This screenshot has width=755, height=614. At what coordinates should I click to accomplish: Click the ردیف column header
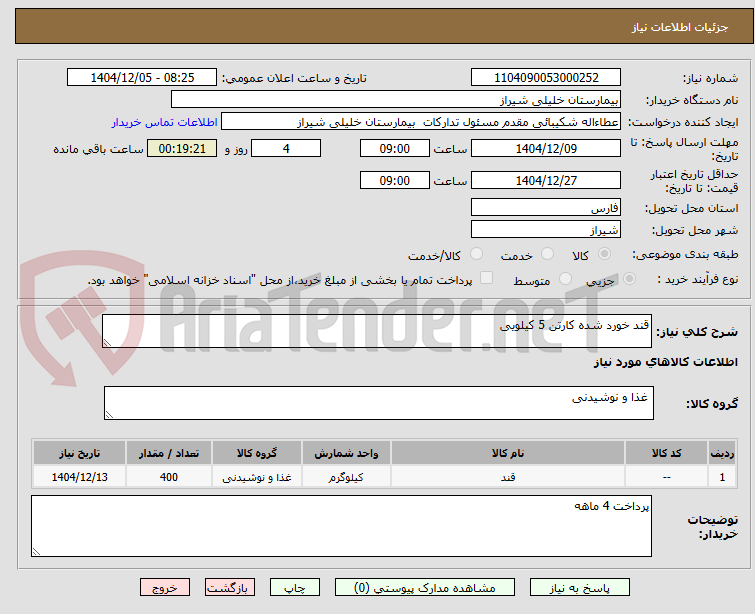[722, 453]
